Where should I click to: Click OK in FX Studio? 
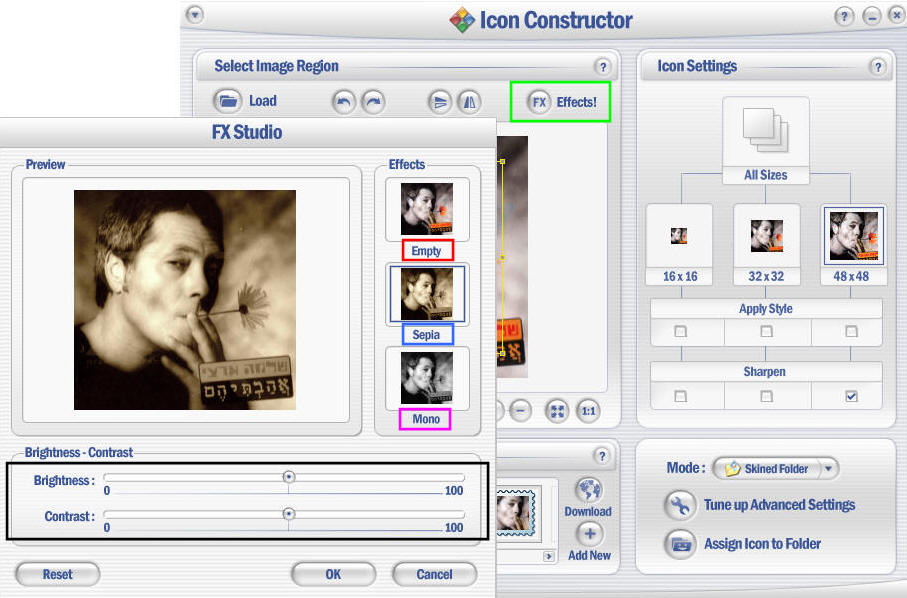point(333,574)
